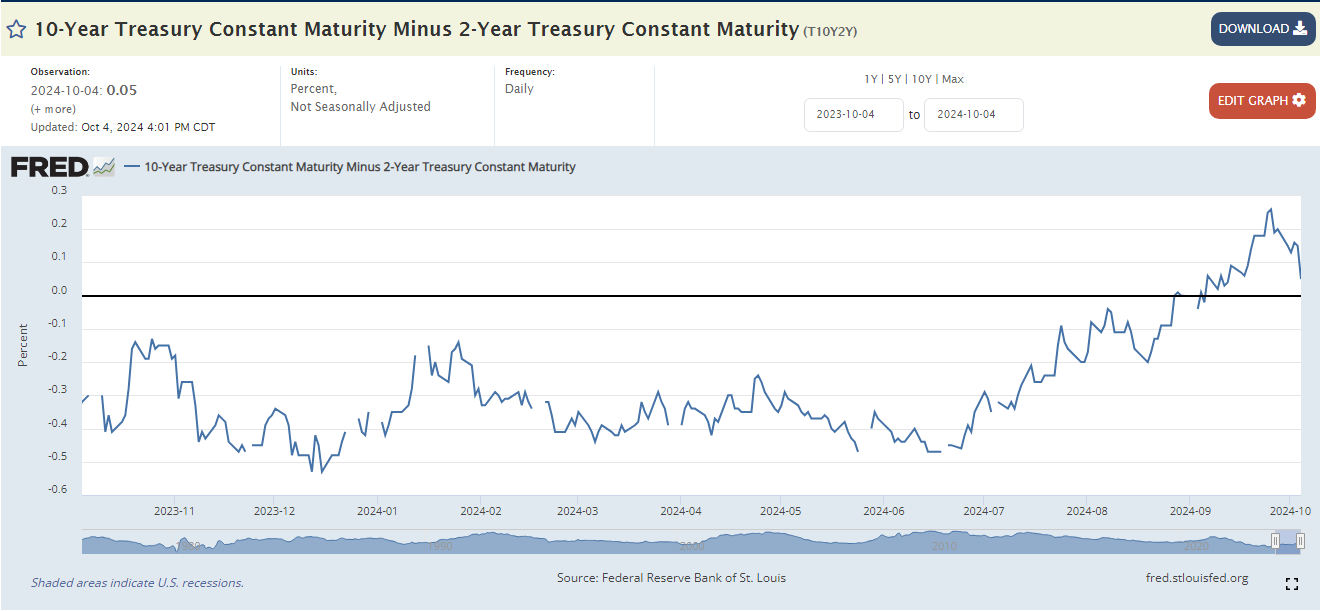Click the gear icon on Edit Graph
Viewport: 1320px width, 611px height.
click(x=1299, y=100)
